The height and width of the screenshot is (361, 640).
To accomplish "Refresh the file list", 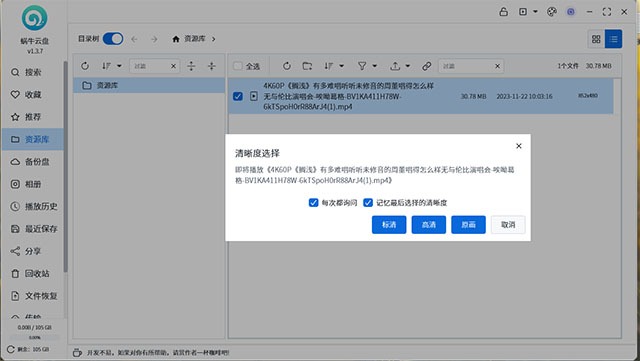I will [x=287, y=66].
